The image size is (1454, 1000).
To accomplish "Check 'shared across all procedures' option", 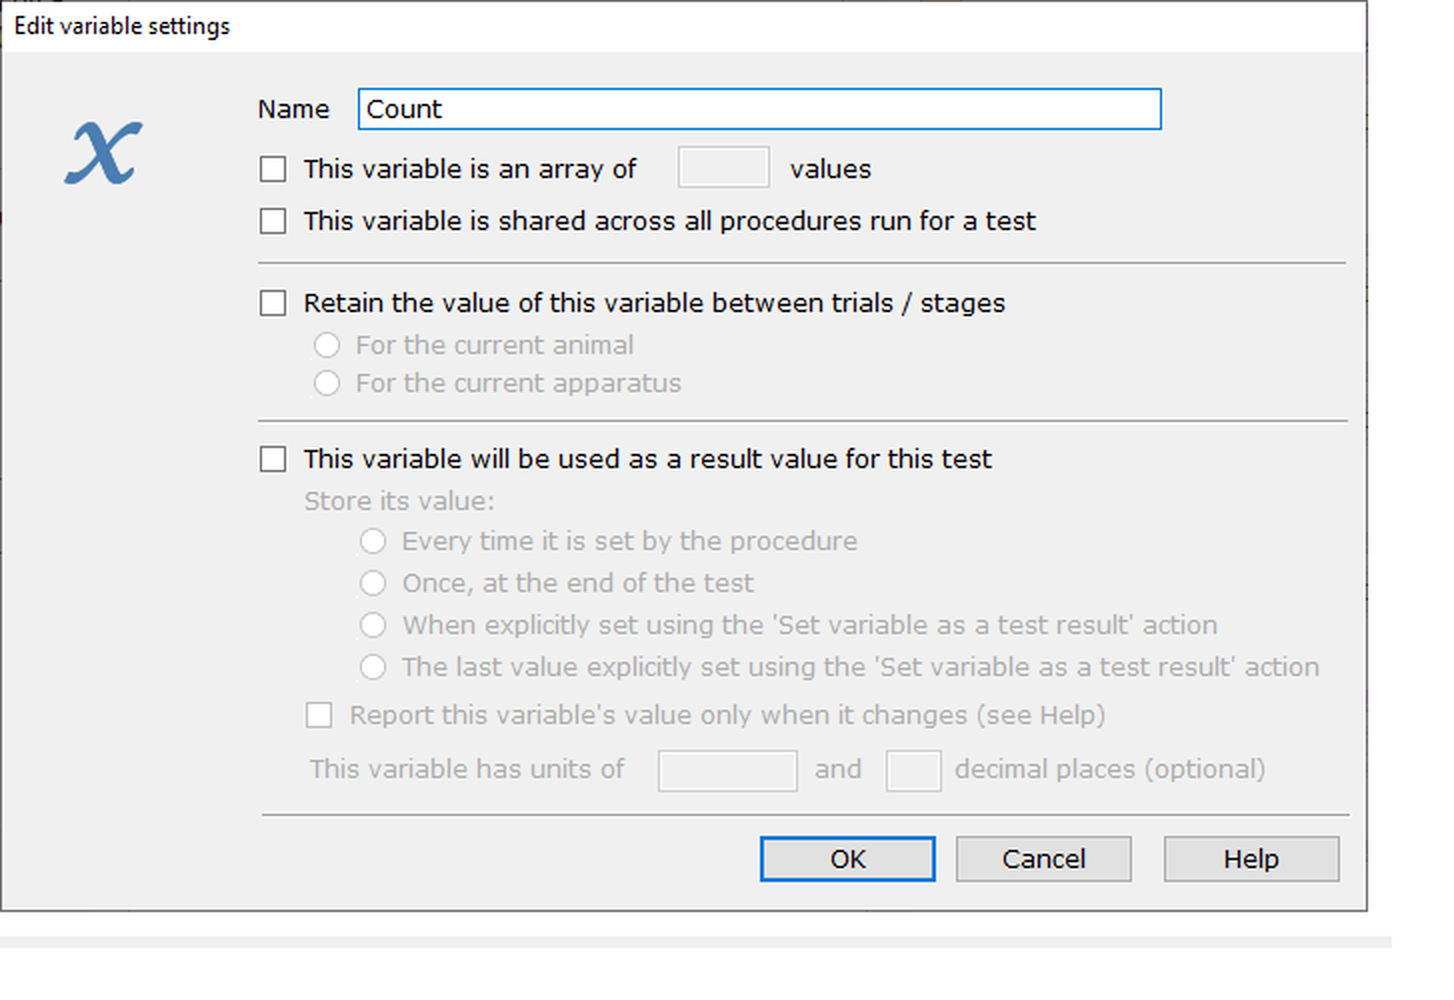I will [x=273, y=221].
